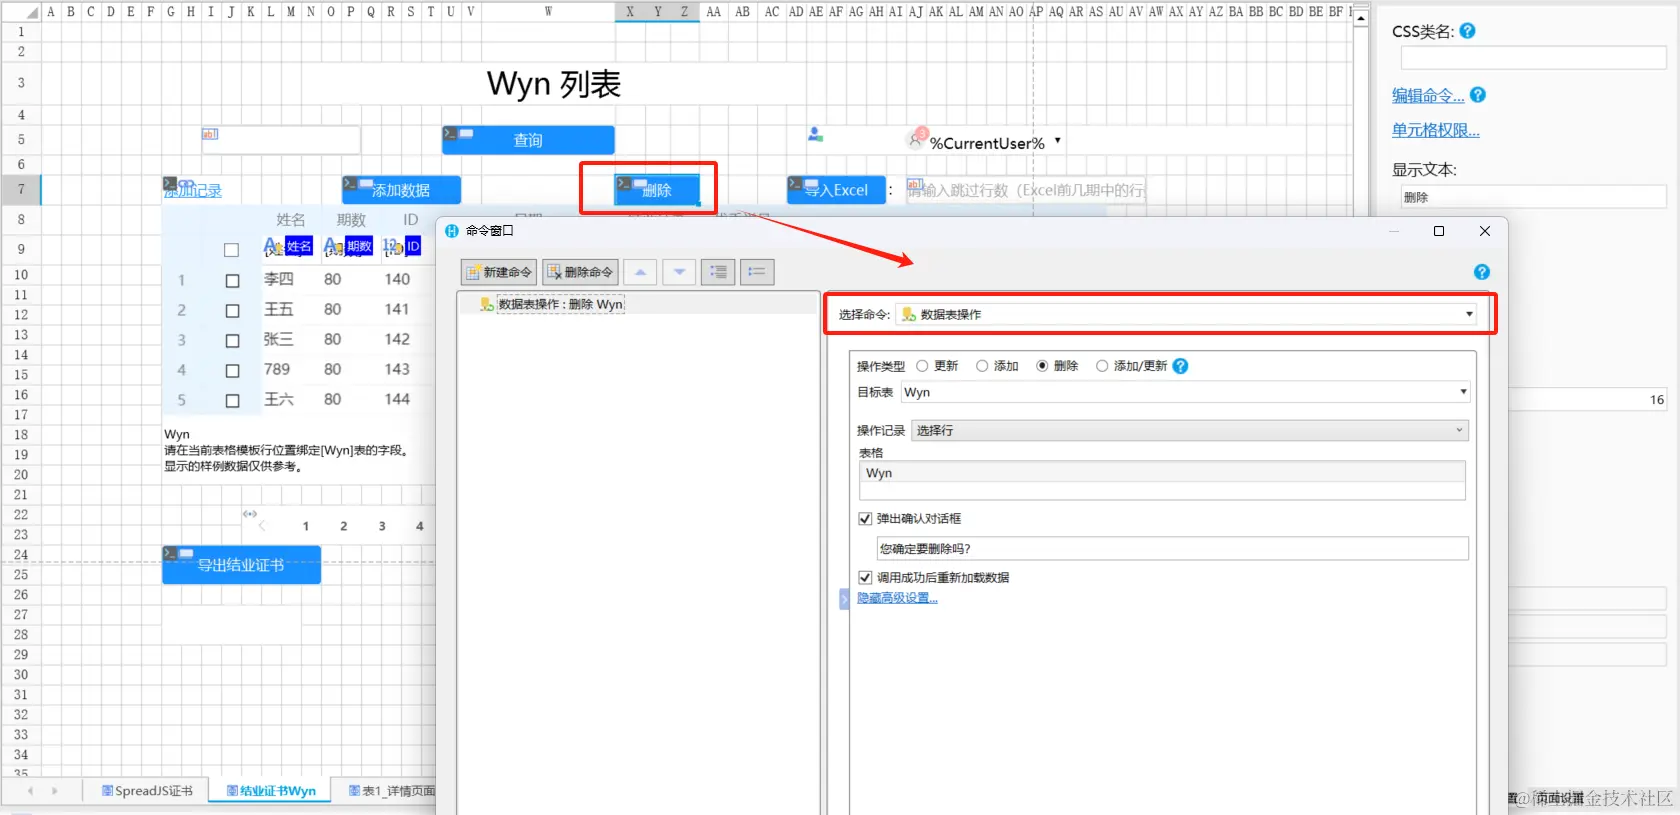Click the pagination arrows icon above page numbers

(x=250, y=514)
